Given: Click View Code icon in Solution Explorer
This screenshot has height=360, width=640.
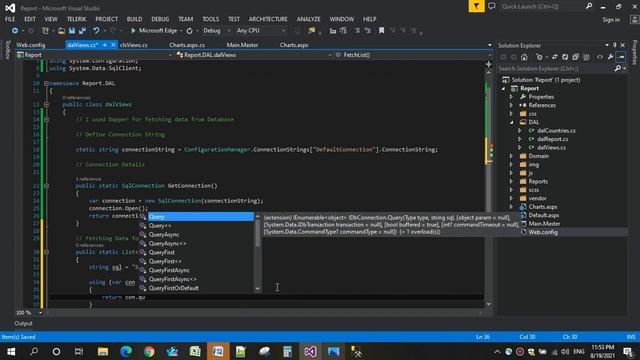Looking at the screenshot, I should pyautogui.click(x=600, y=57).
